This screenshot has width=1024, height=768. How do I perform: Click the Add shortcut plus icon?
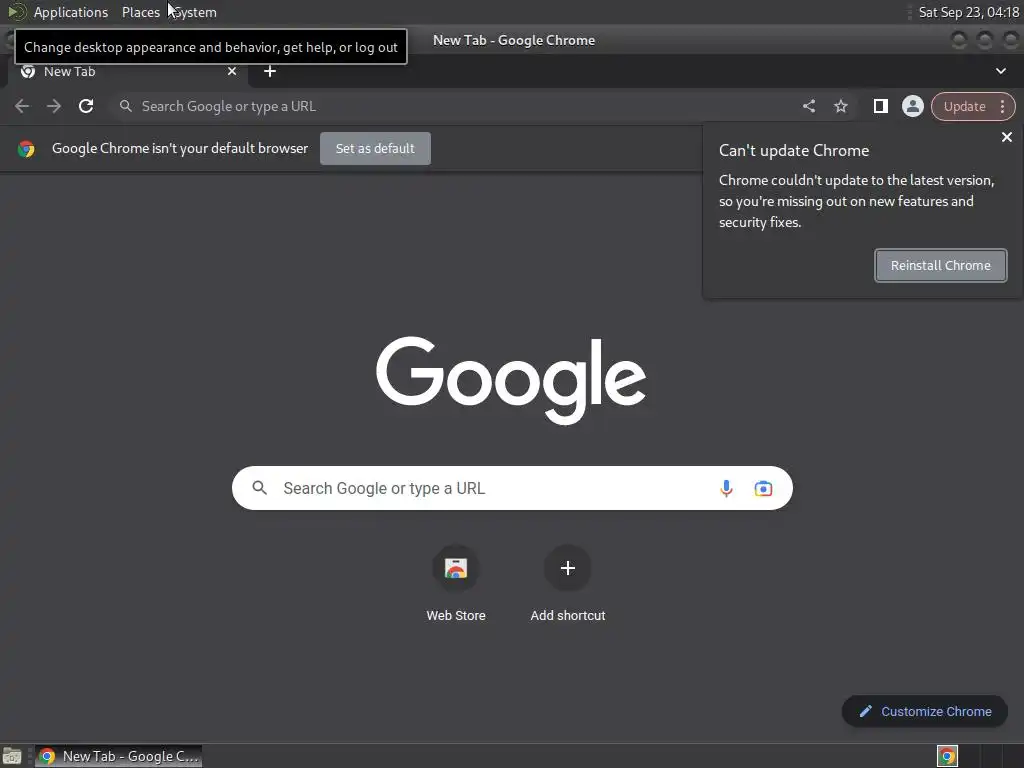(x=568, y=568)
